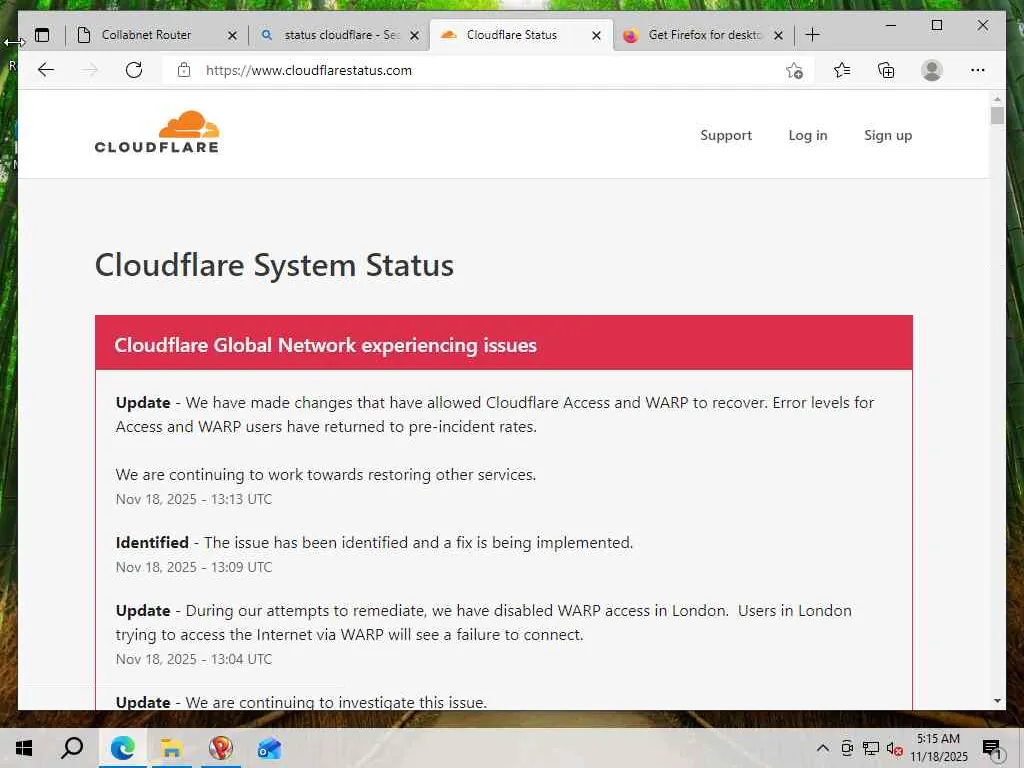Open the Support link
The width and height of the screenshot is (1024, 768).
tap(726, 135)
